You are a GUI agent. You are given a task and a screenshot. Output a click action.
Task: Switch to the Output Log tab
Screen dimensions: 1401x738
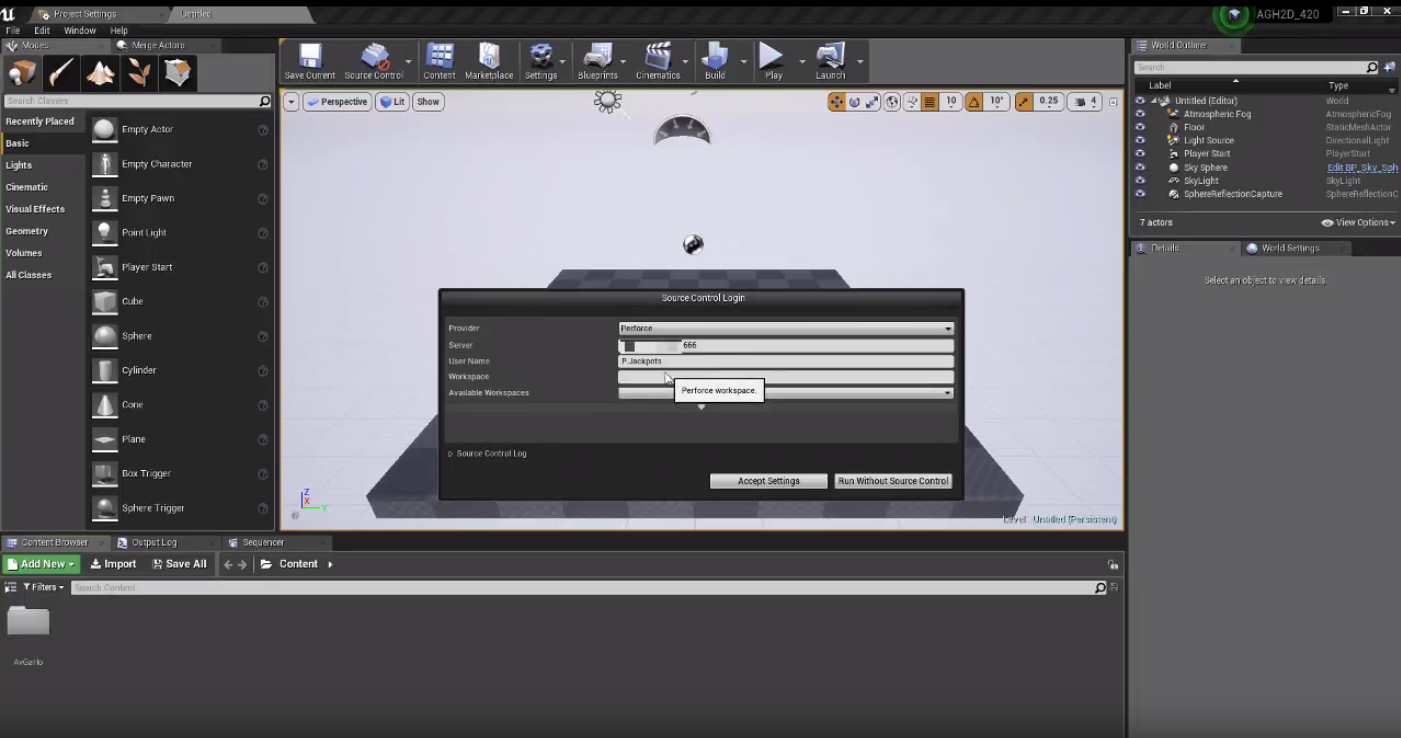coord(154,543)
